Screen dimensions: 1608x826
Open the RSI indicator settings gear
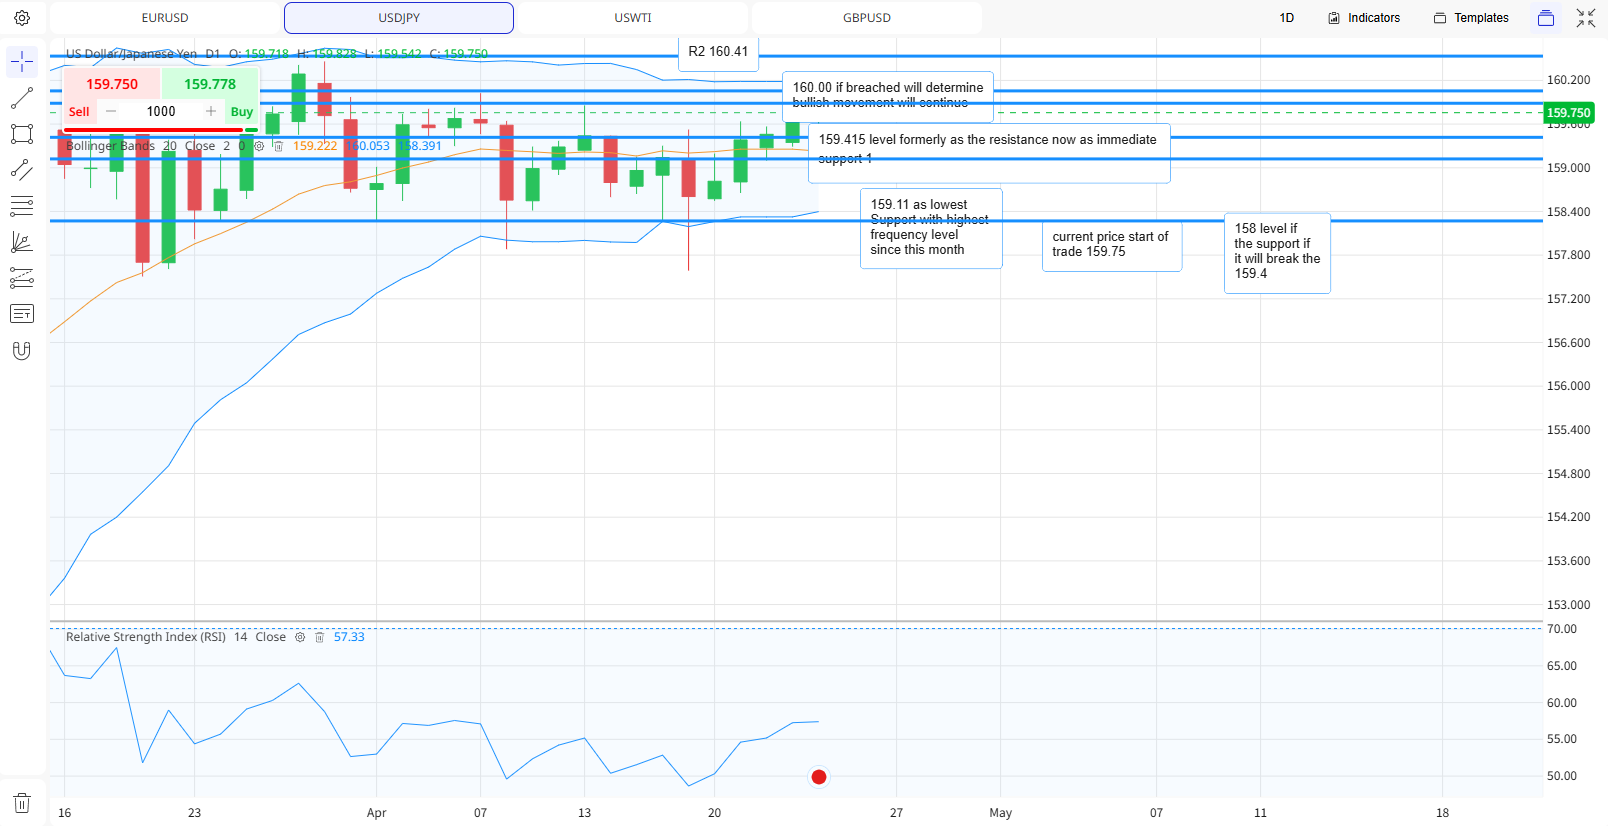[299, 637]
